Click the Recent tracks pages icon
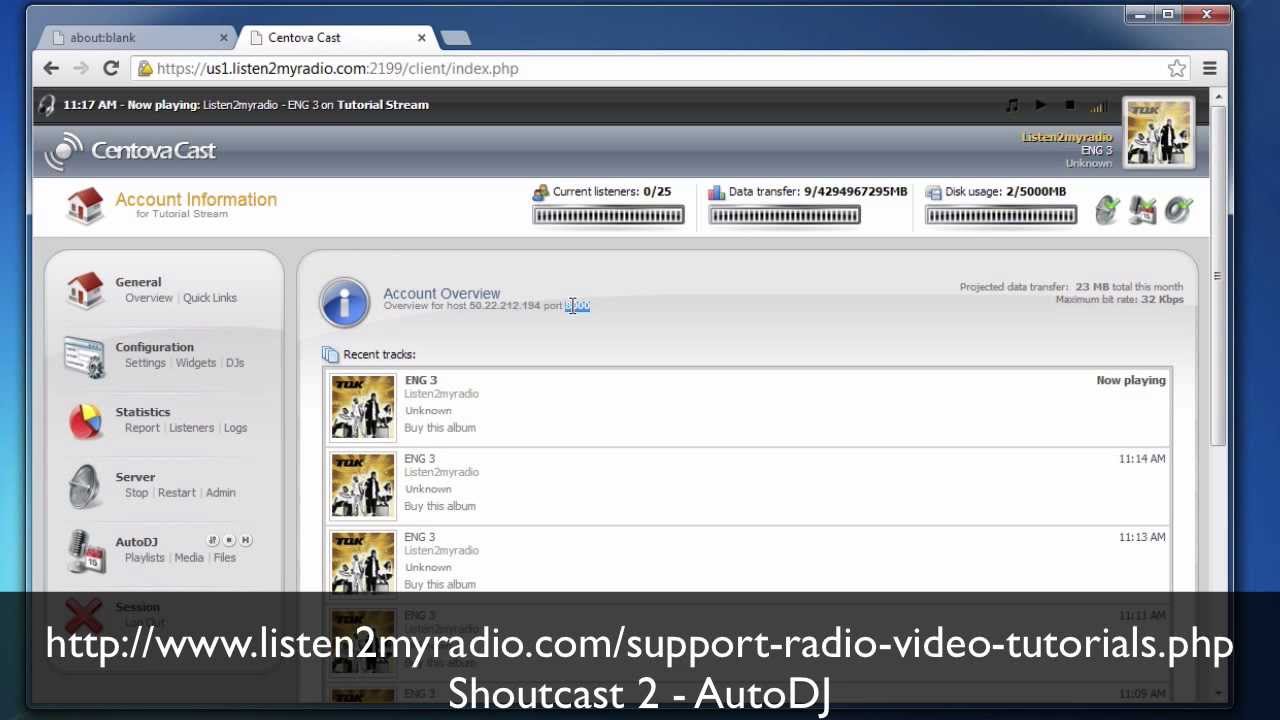The image size is (1280, 720). (330, 355)
